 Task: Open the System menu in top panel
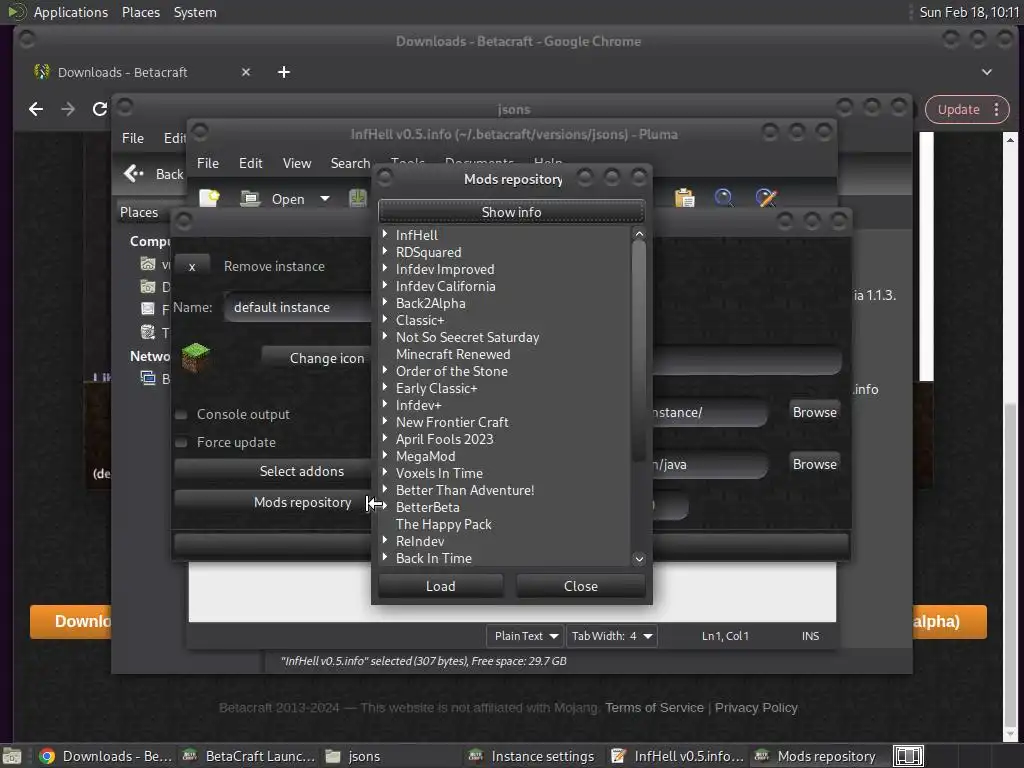click(195, 12)
